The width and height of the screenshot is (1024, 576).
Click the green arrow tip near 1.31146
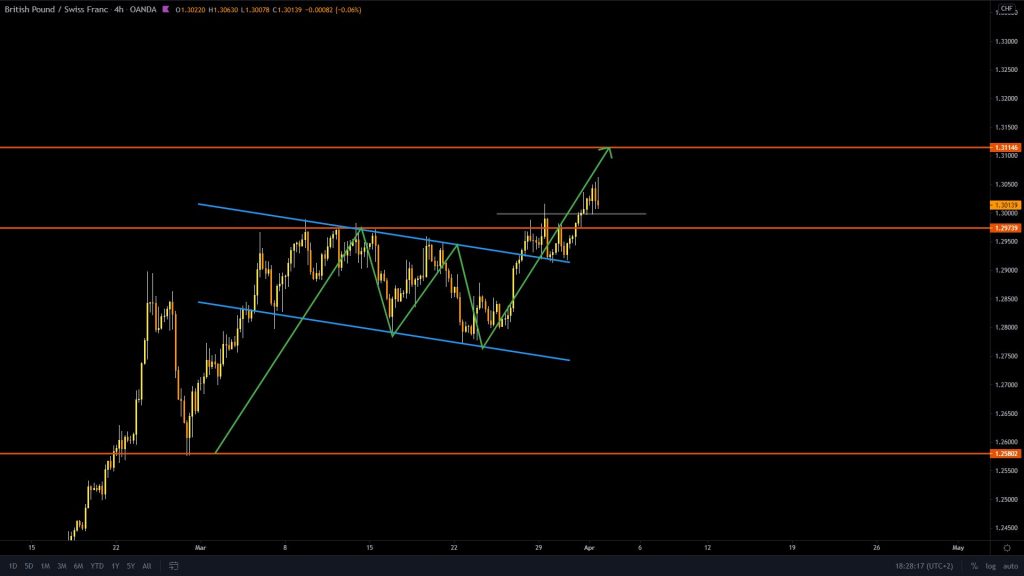[609, 149]
